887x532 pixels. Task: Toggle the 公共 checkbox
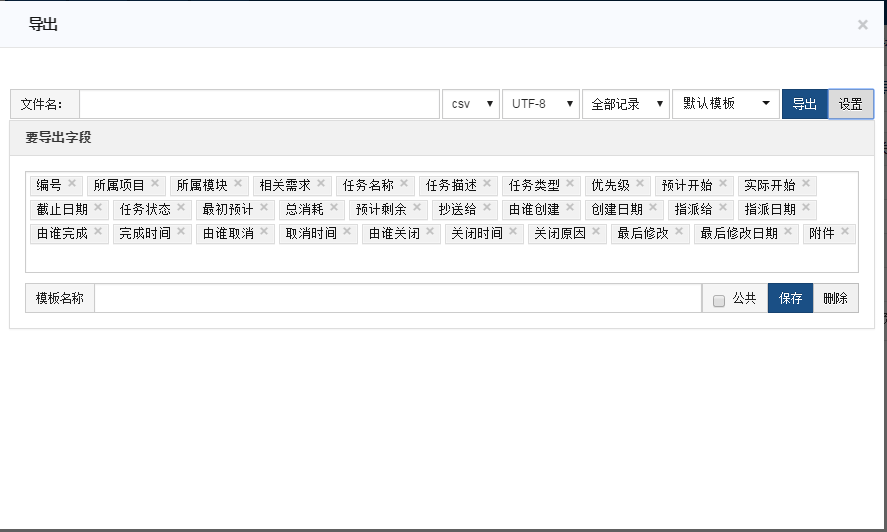coord(718,301)
